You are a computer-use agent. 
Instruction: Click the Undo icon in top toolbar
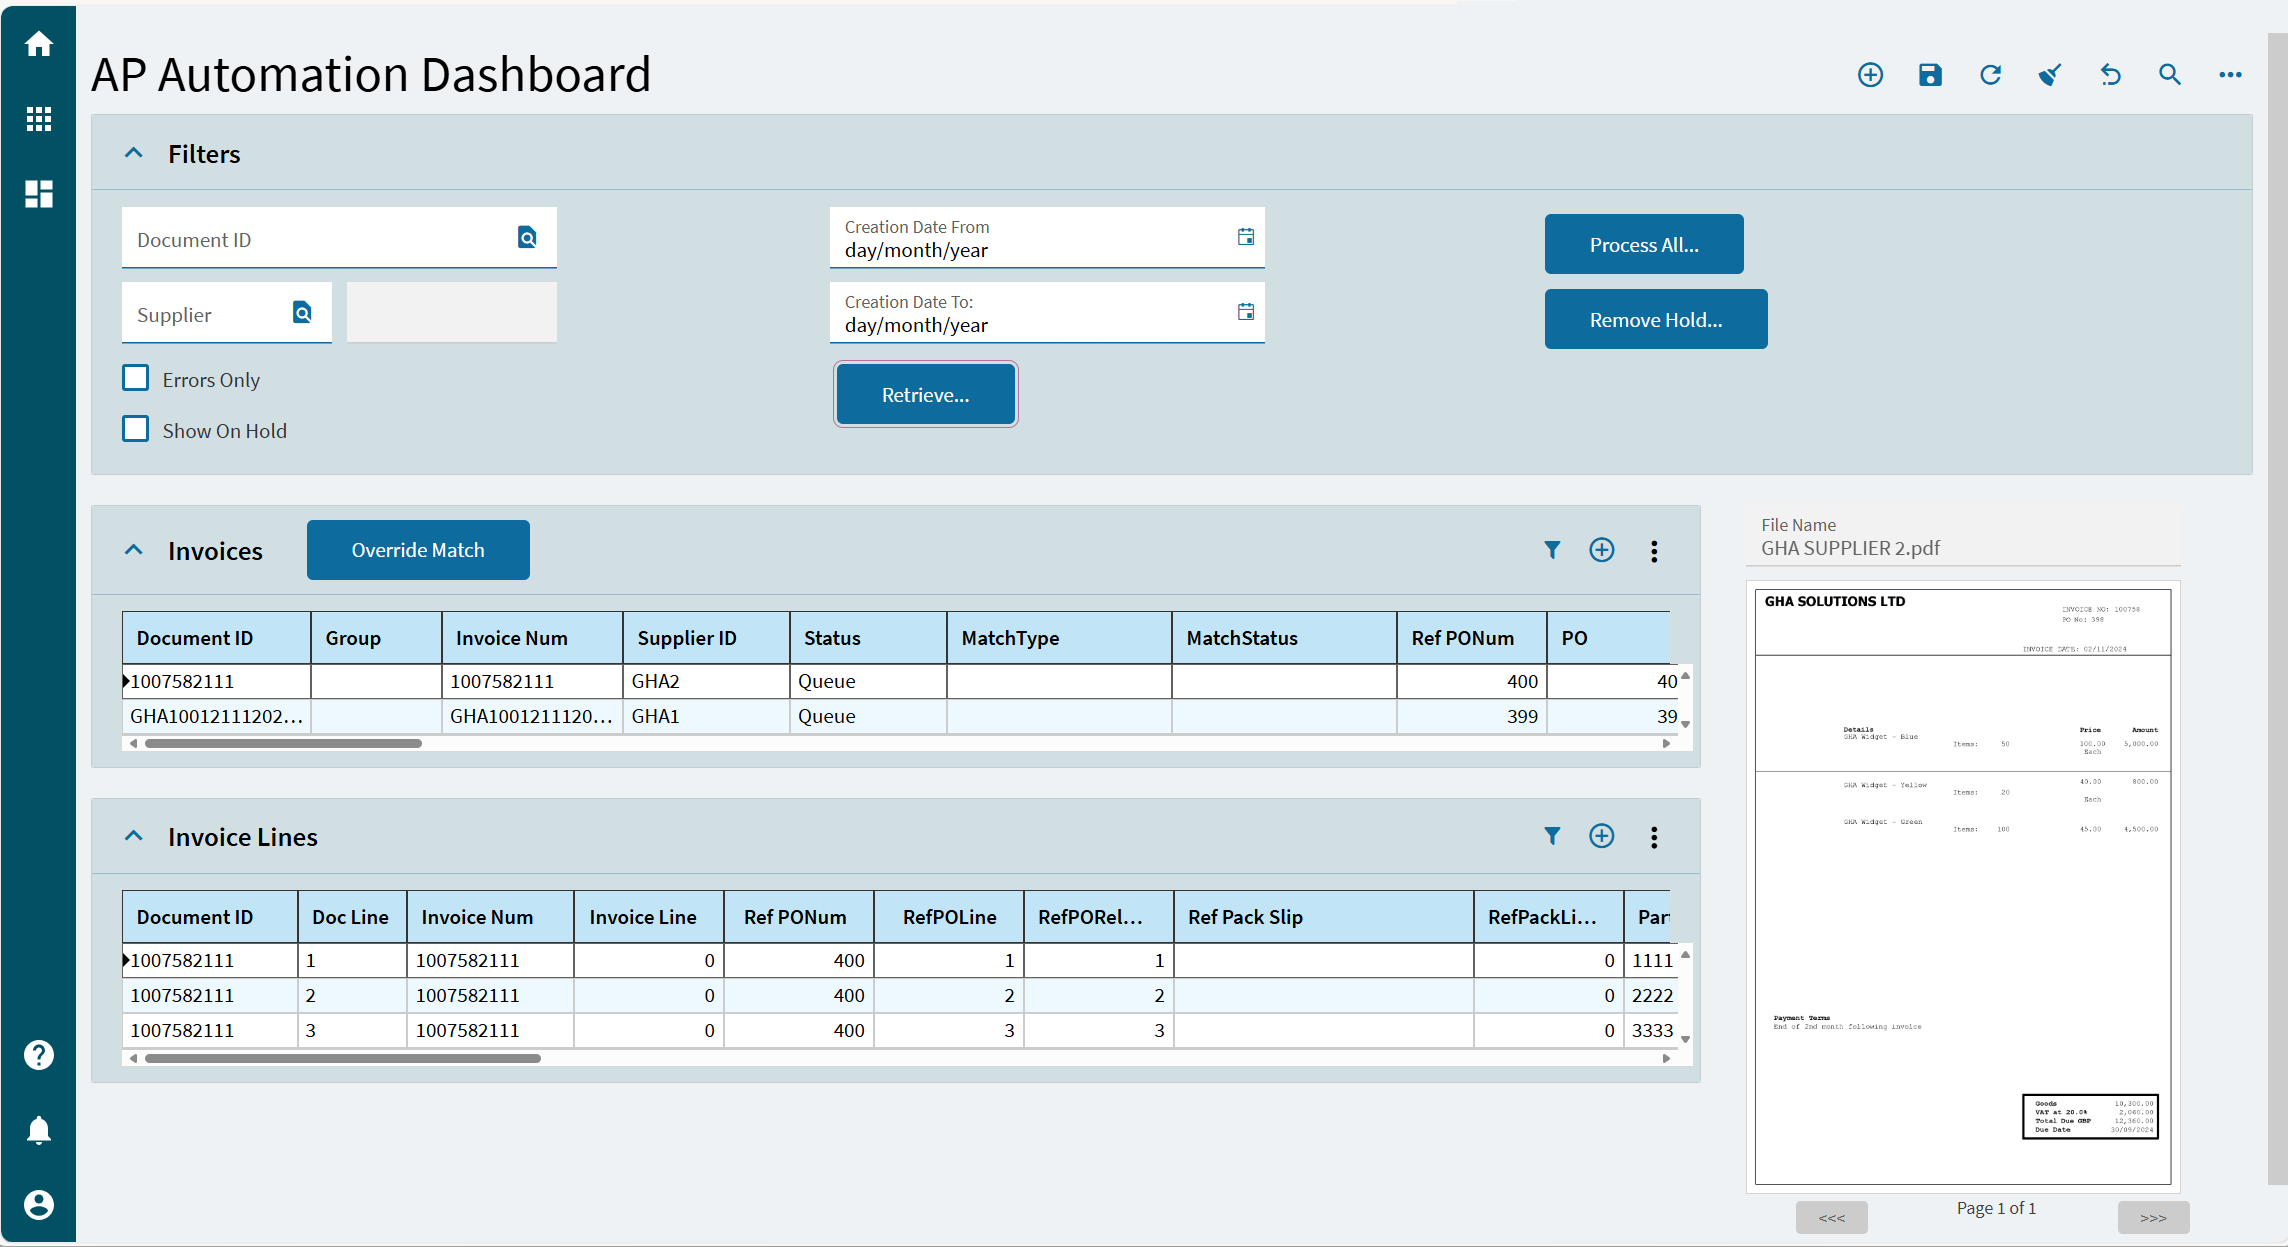point(2110,75)
